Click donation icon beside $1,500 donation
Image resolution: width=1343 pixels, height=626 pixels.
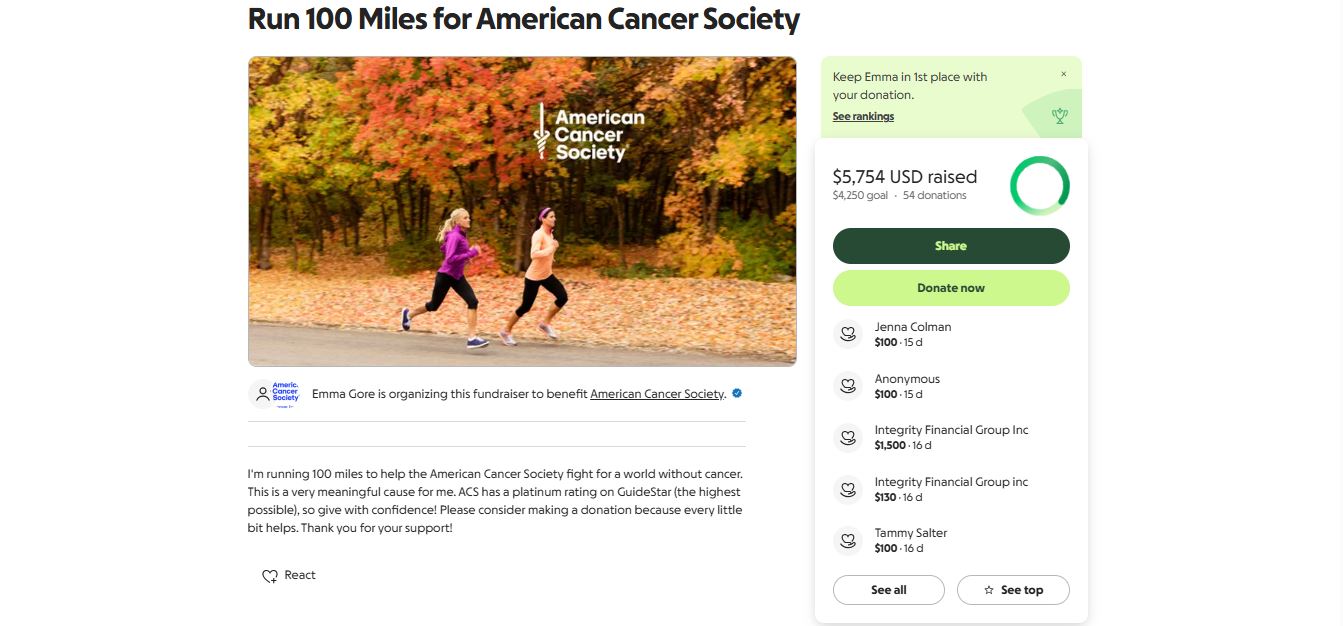(x=848, y=437)
